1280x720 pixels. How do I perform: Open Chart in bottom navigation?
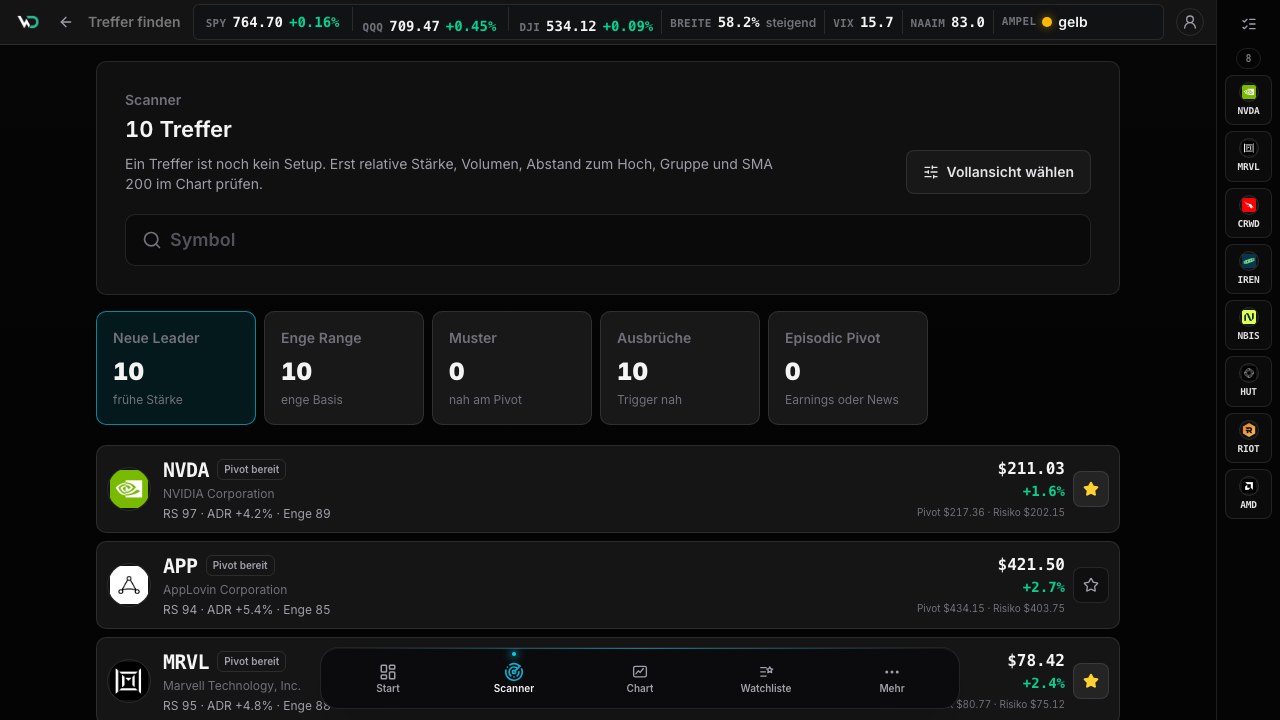(x=640, y=679)
